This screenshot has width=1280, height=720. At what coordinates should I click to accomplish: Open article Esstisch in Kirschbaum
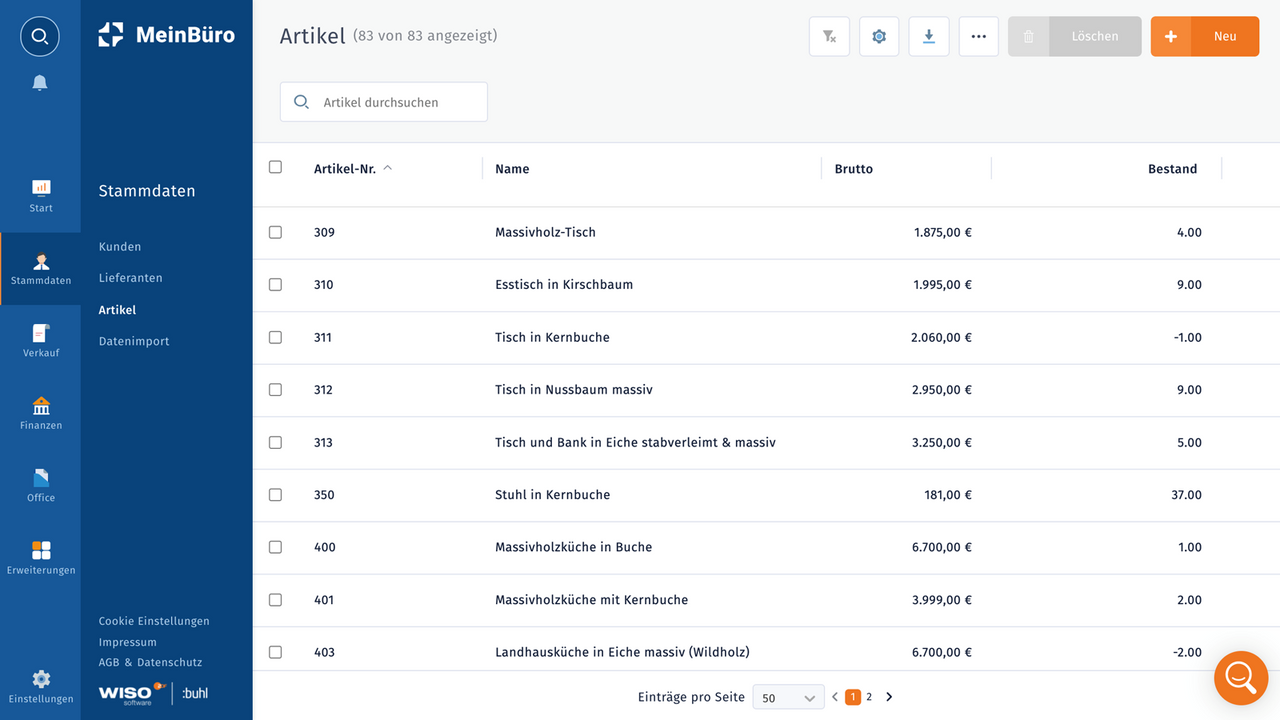(564, 284)
